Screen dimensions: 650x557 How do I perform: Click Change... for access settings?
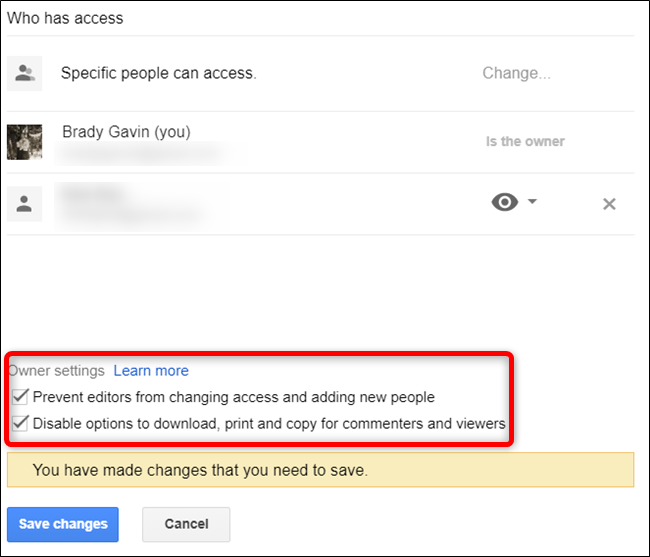pyautogui.click(x=516, y=73)
